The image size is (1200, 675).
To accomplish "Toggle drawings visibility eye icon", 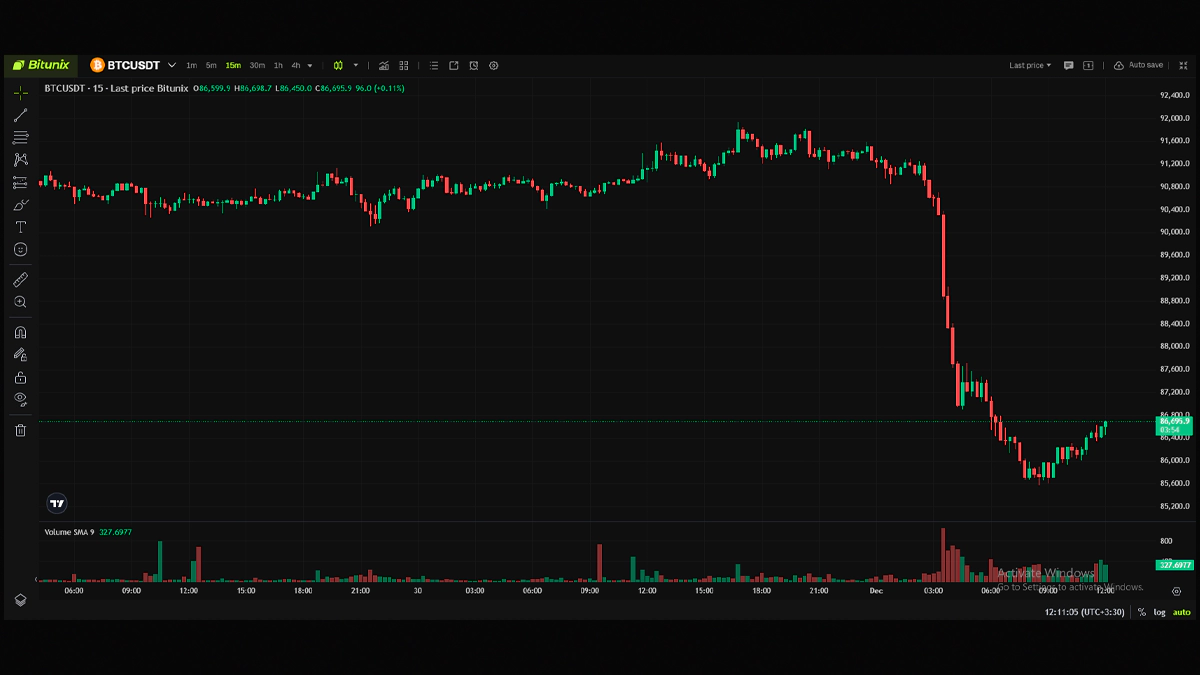I will (x=20, y=399).
